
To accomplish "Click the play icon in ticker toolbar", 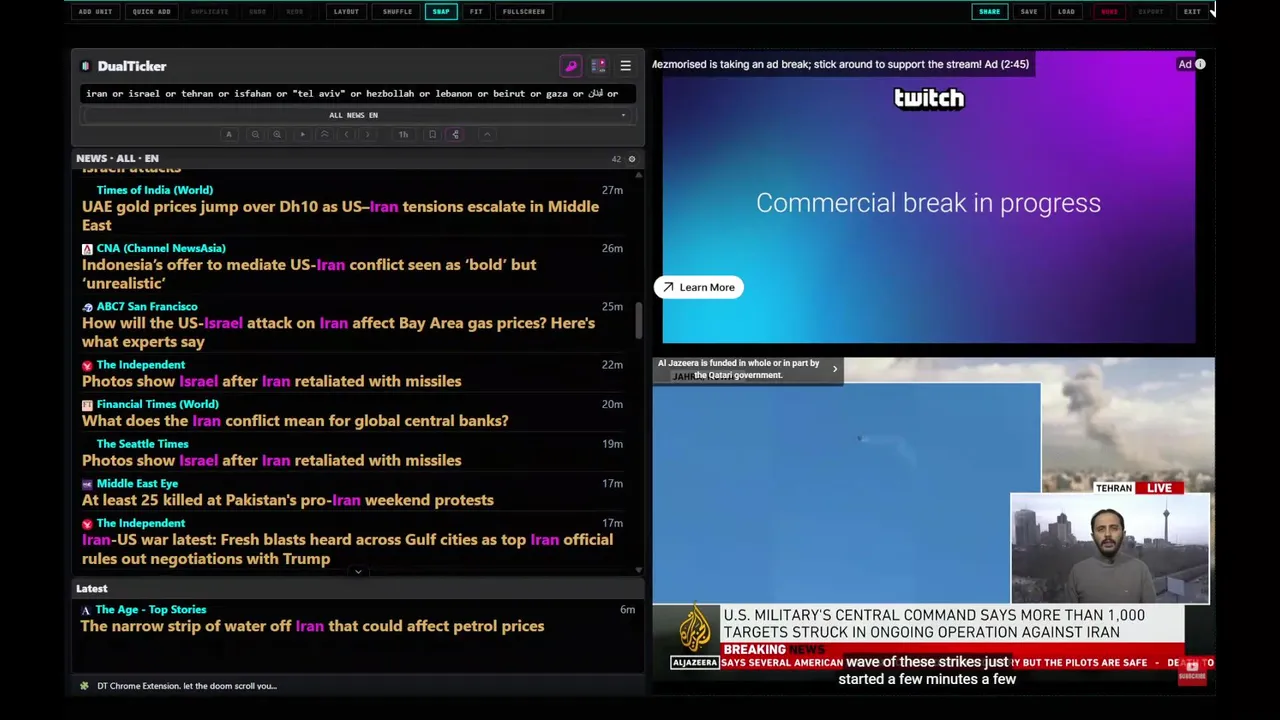I will point(302,134).
